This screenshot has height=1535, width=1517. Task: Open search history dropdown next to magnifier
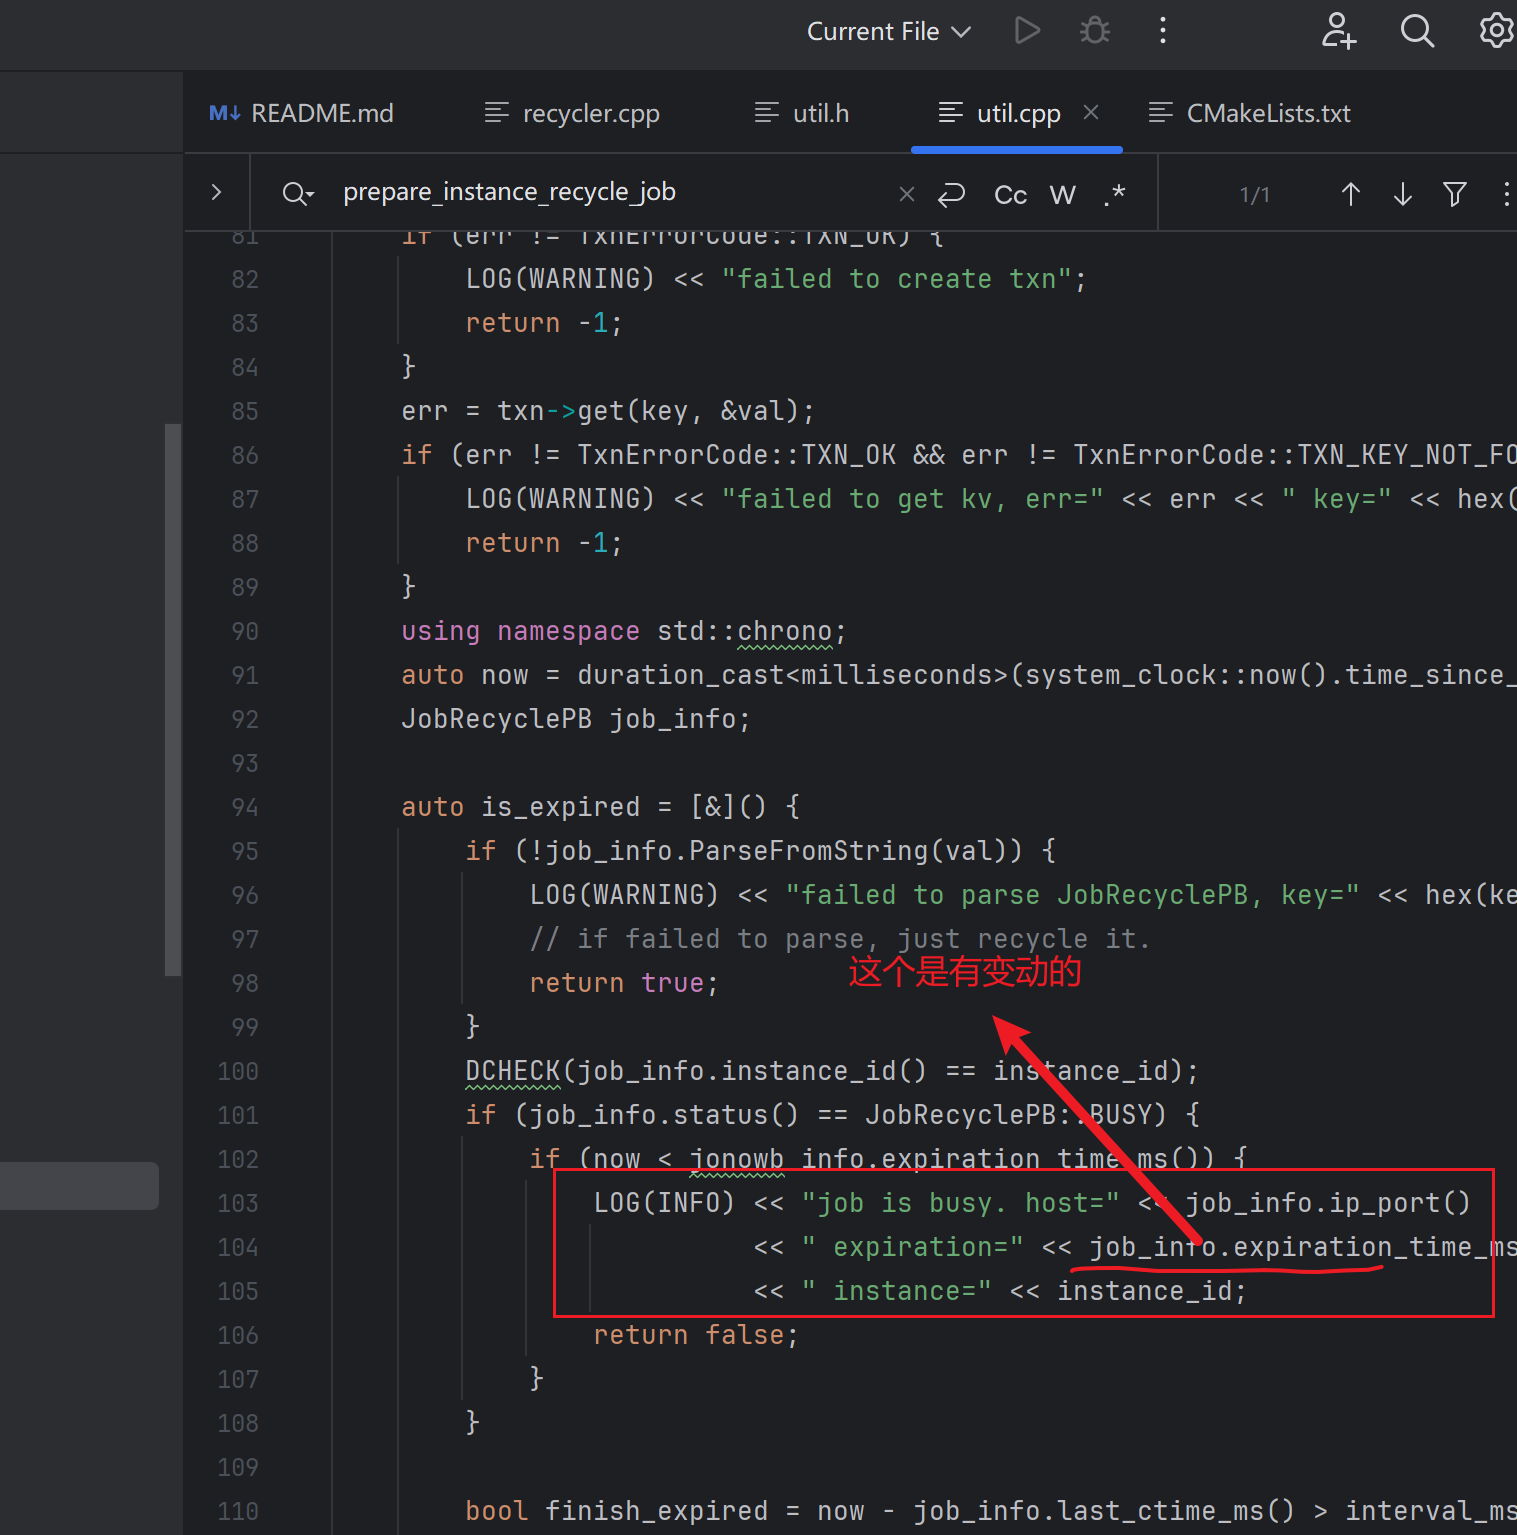(298, 193)
